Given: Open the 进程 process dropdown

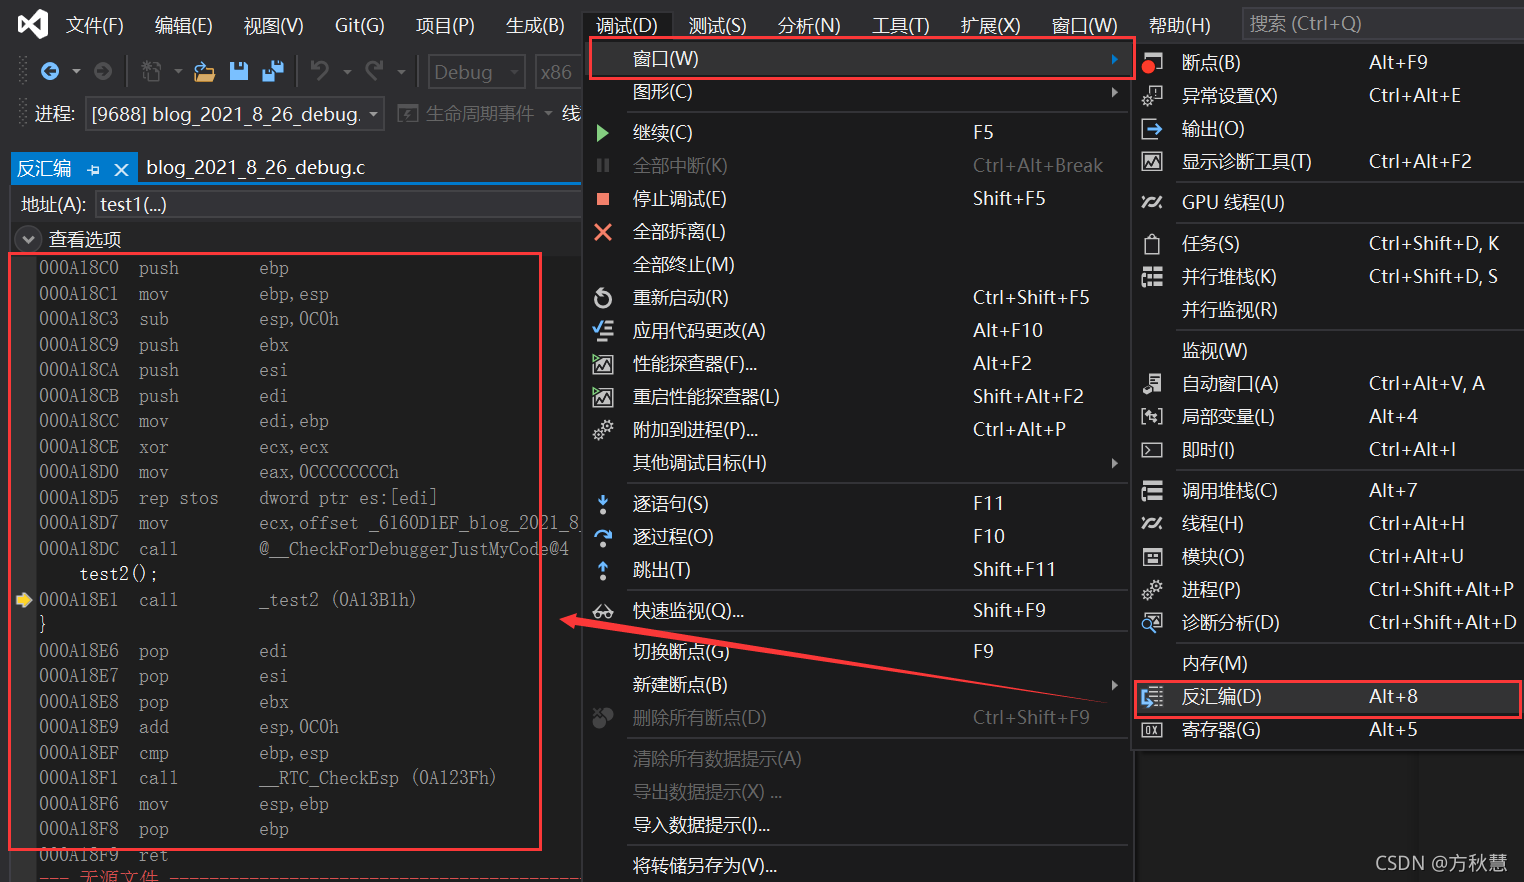Looking at the screenshot, I should click(x=234, y=114).
